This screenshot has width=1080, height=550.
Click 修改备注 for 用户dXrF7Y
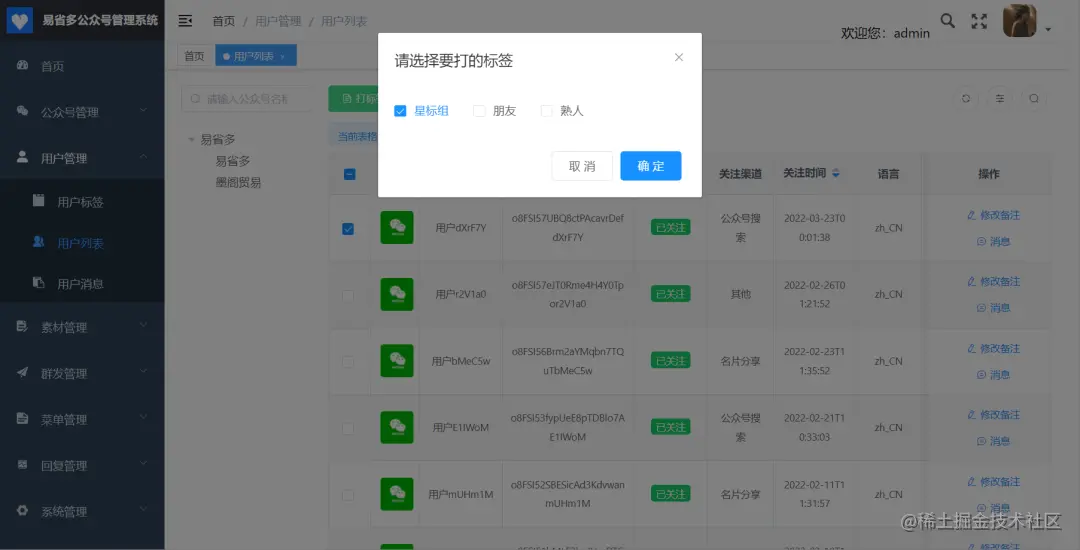993,215
